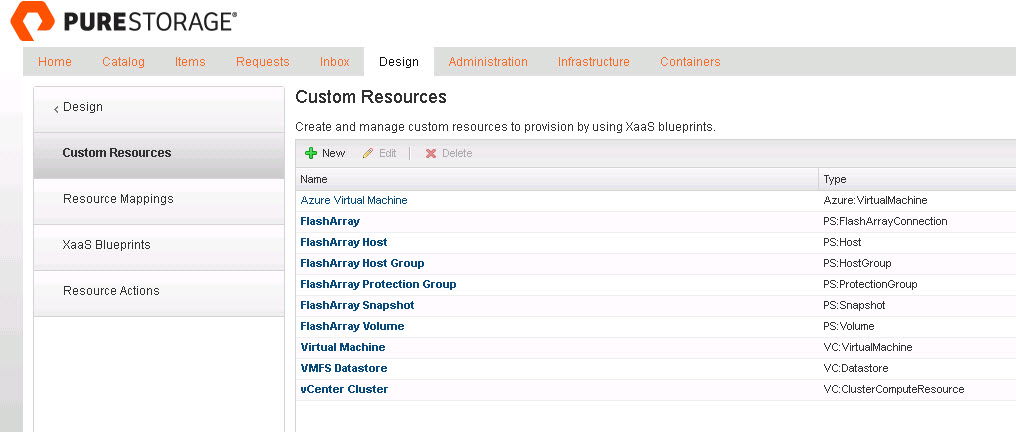Viewport: 1016px width, 432px height.
Task: Click the red X Delete icon
Action: click(x=431, y=153)
